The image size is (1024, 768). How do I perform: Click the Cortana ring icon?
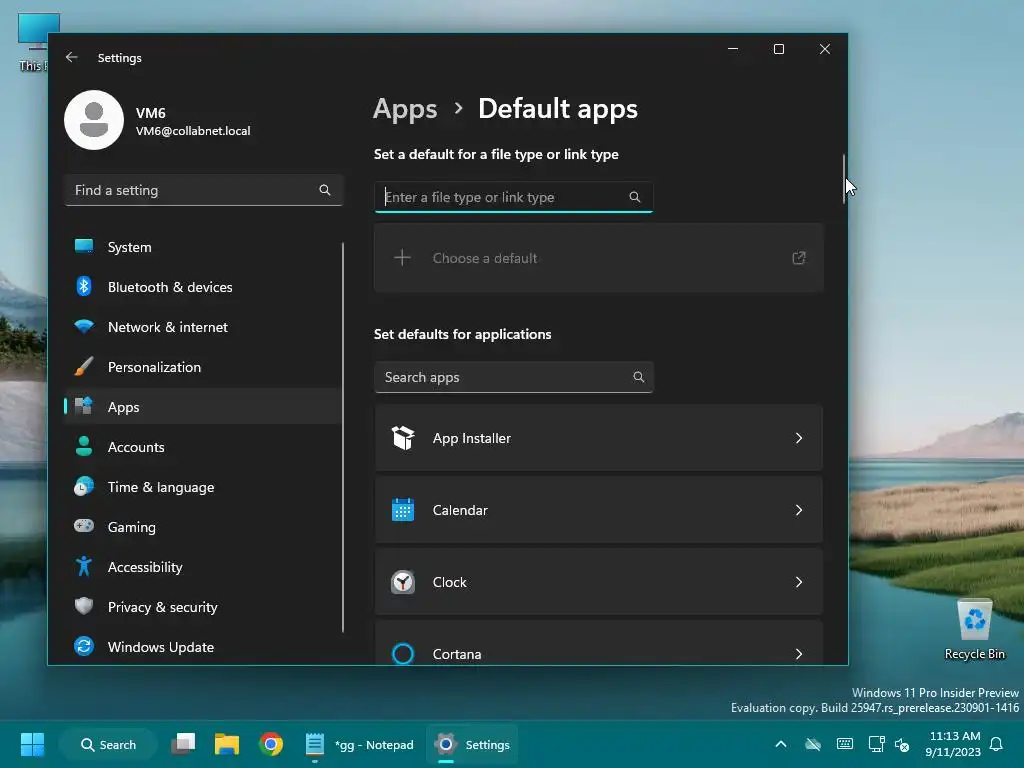point(403,654)
